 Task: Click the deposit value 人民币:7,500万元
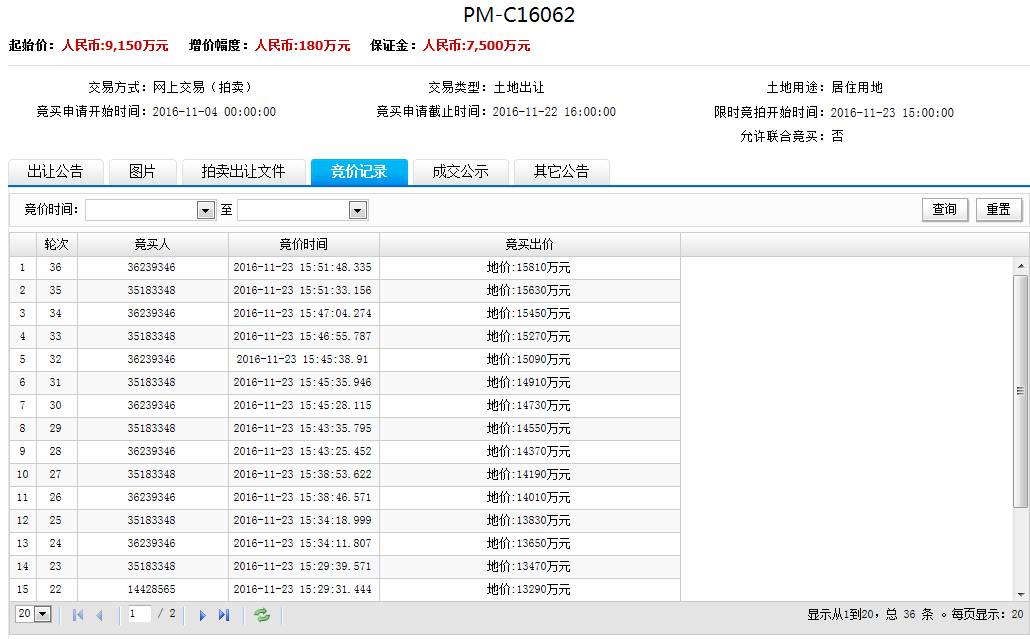476,45
